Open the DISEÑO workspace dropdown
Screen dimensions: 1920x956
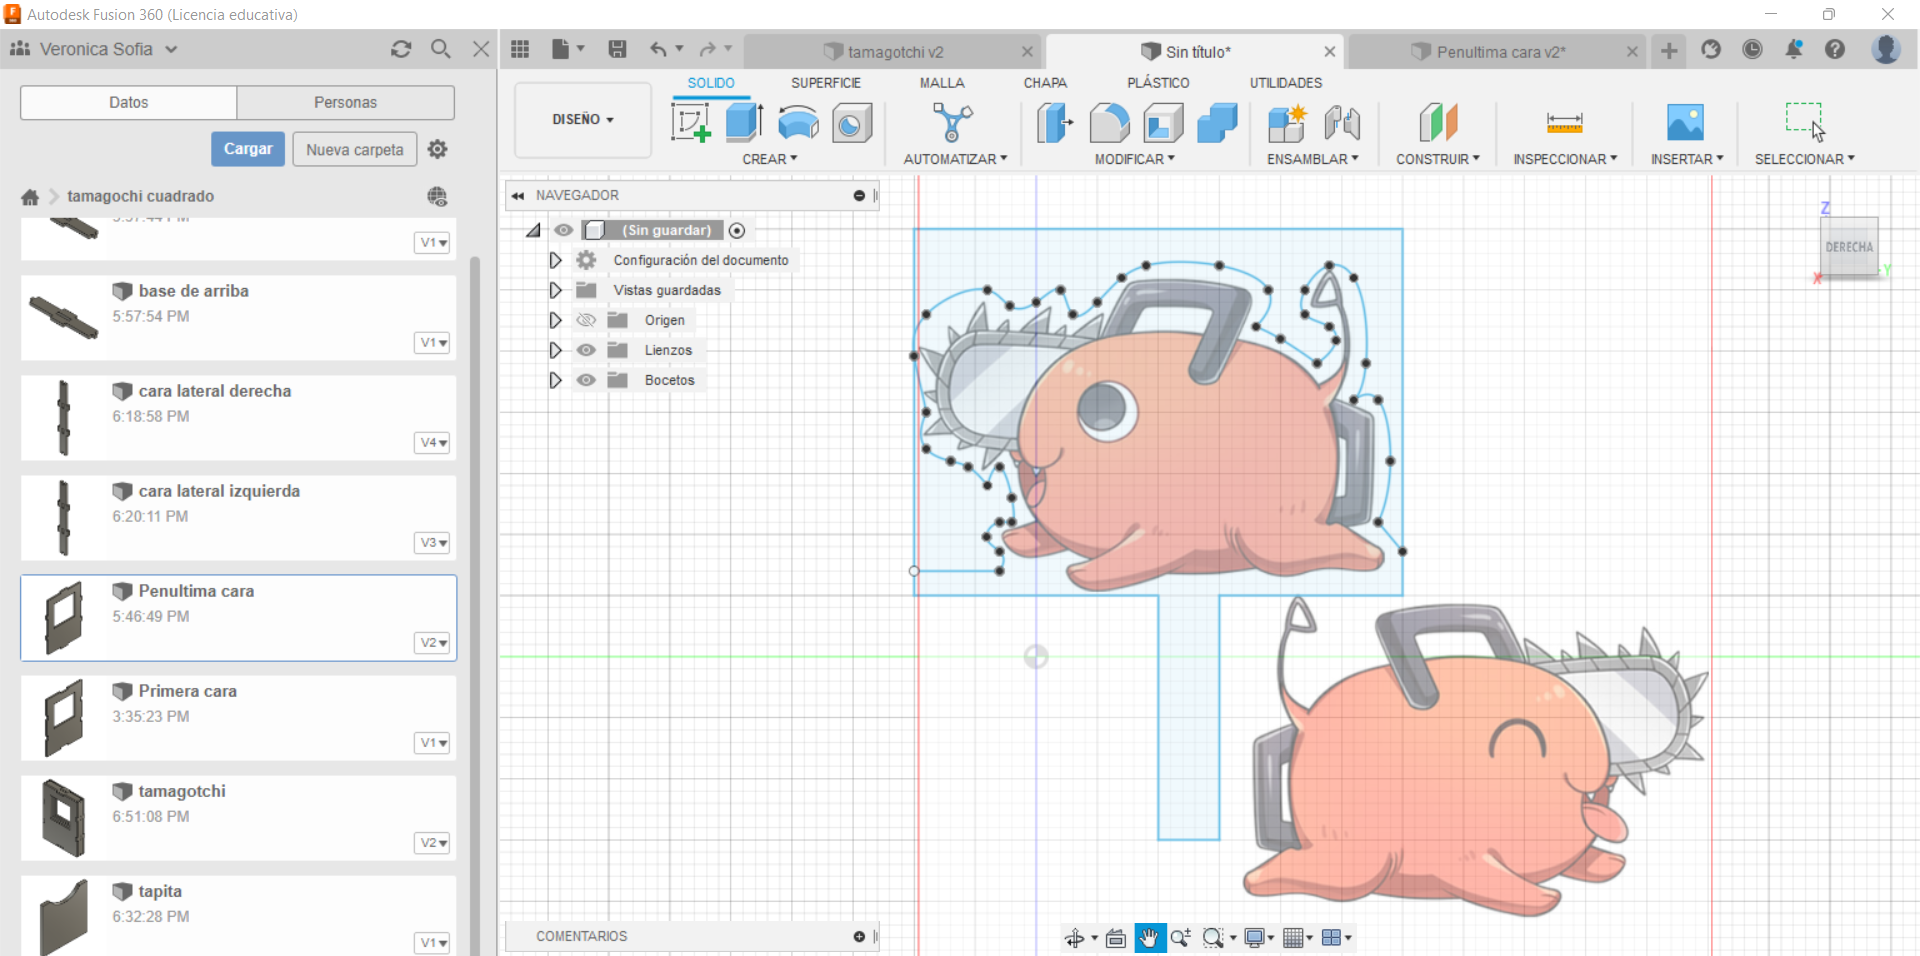click(x=583, y=120)
